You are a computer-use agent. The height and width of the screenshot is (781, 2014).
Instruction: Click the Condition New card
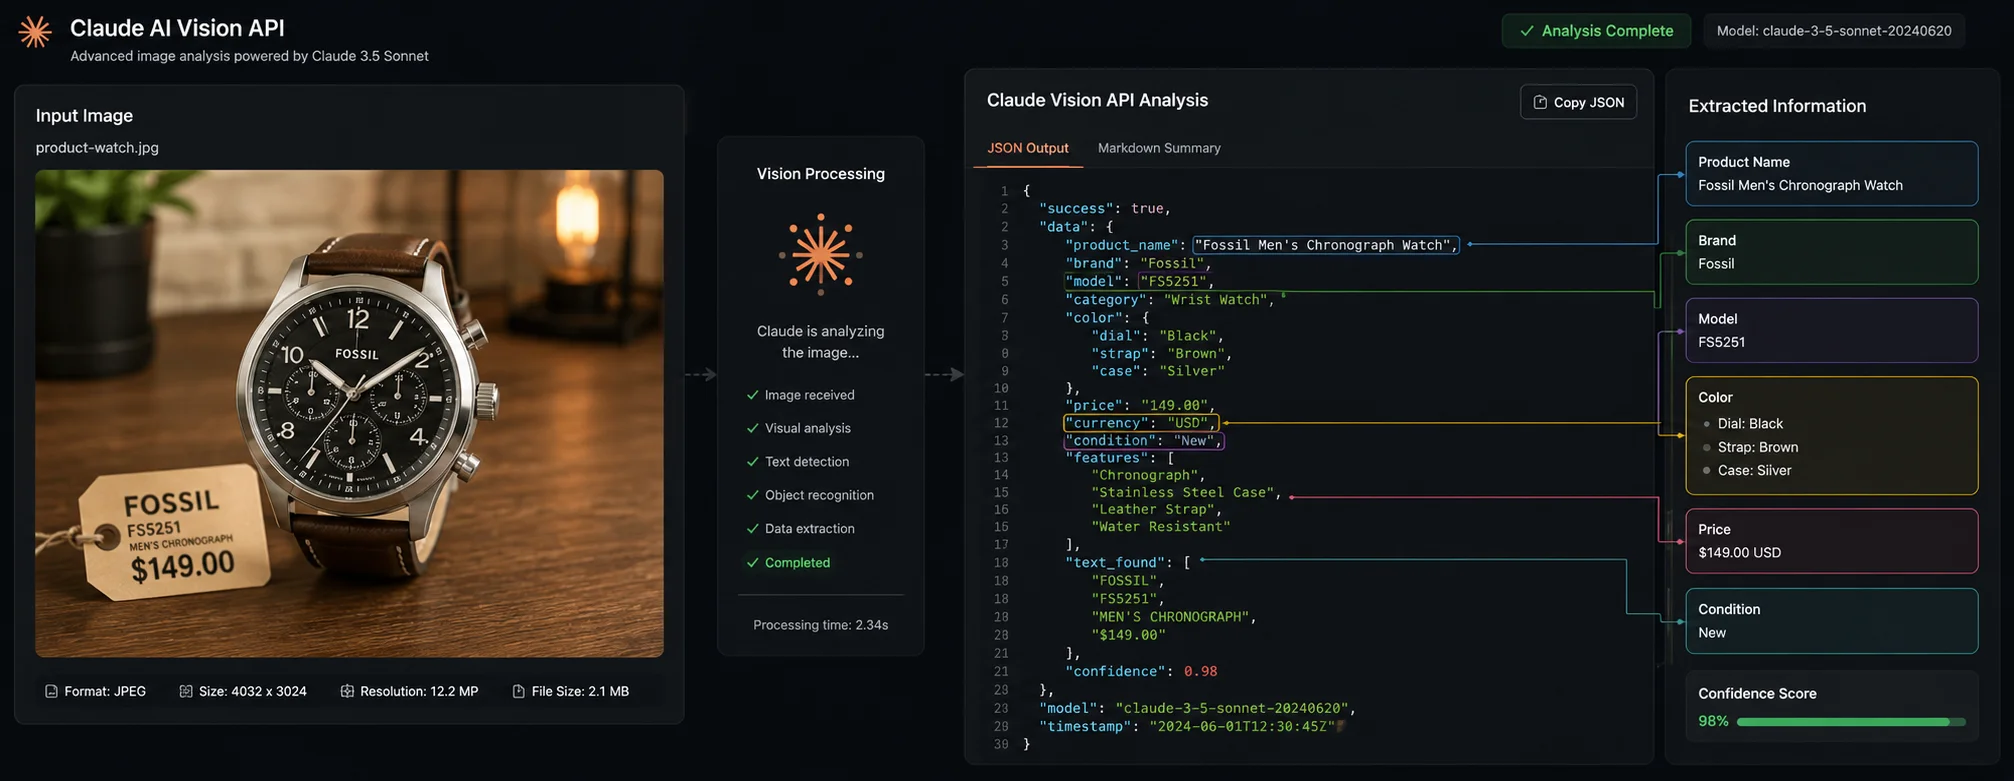click(1831, 621)
